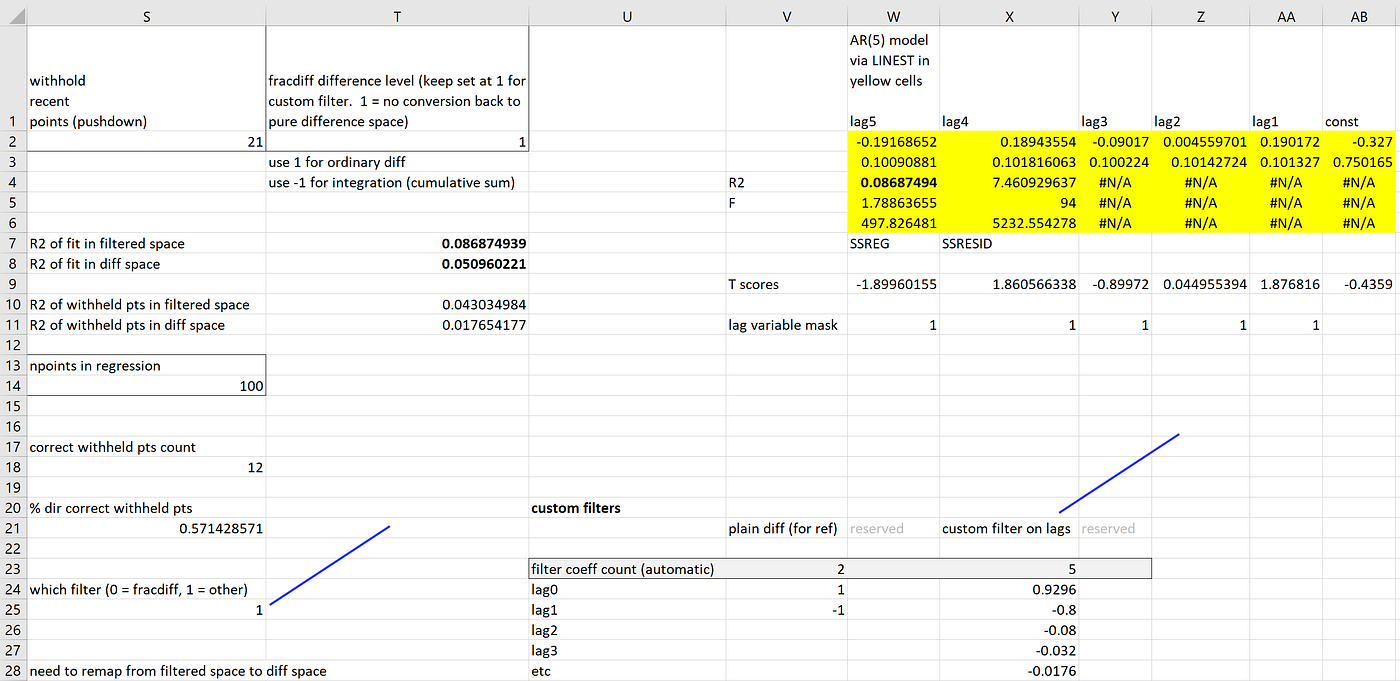
Task: Select the fracdiff difference level cell showing 1
Action: (397, 142)
